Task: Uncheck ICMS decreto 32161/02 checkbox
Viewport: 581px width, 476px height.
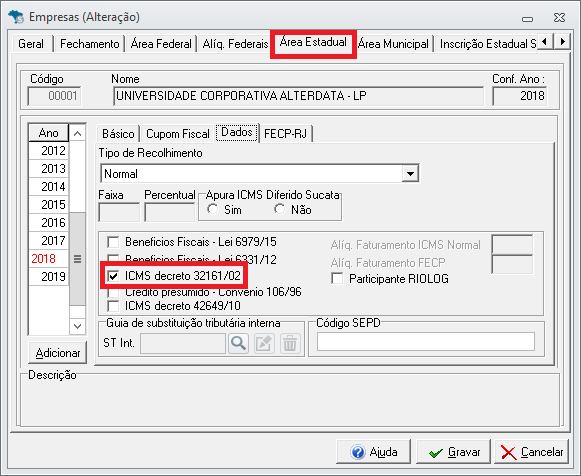Action: coord(113,276)
